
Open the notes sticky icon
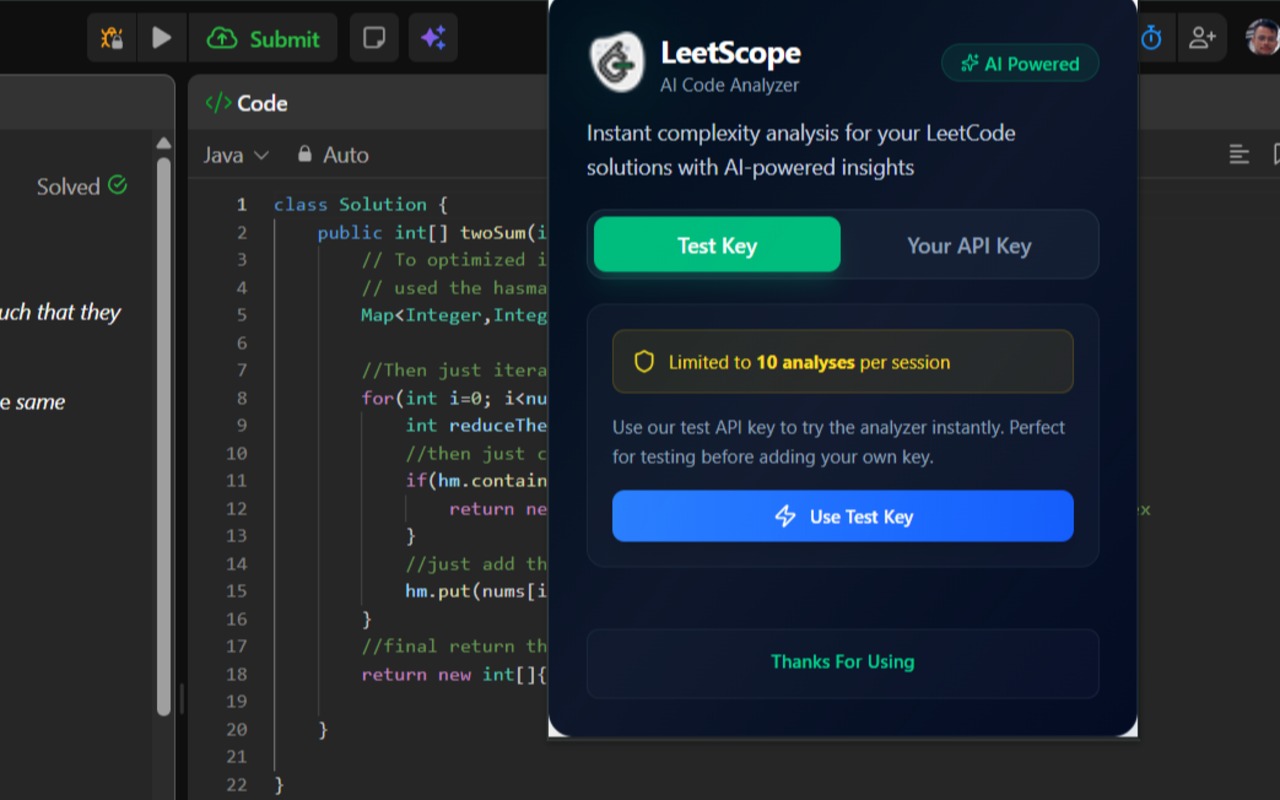(x=374, y=38)
